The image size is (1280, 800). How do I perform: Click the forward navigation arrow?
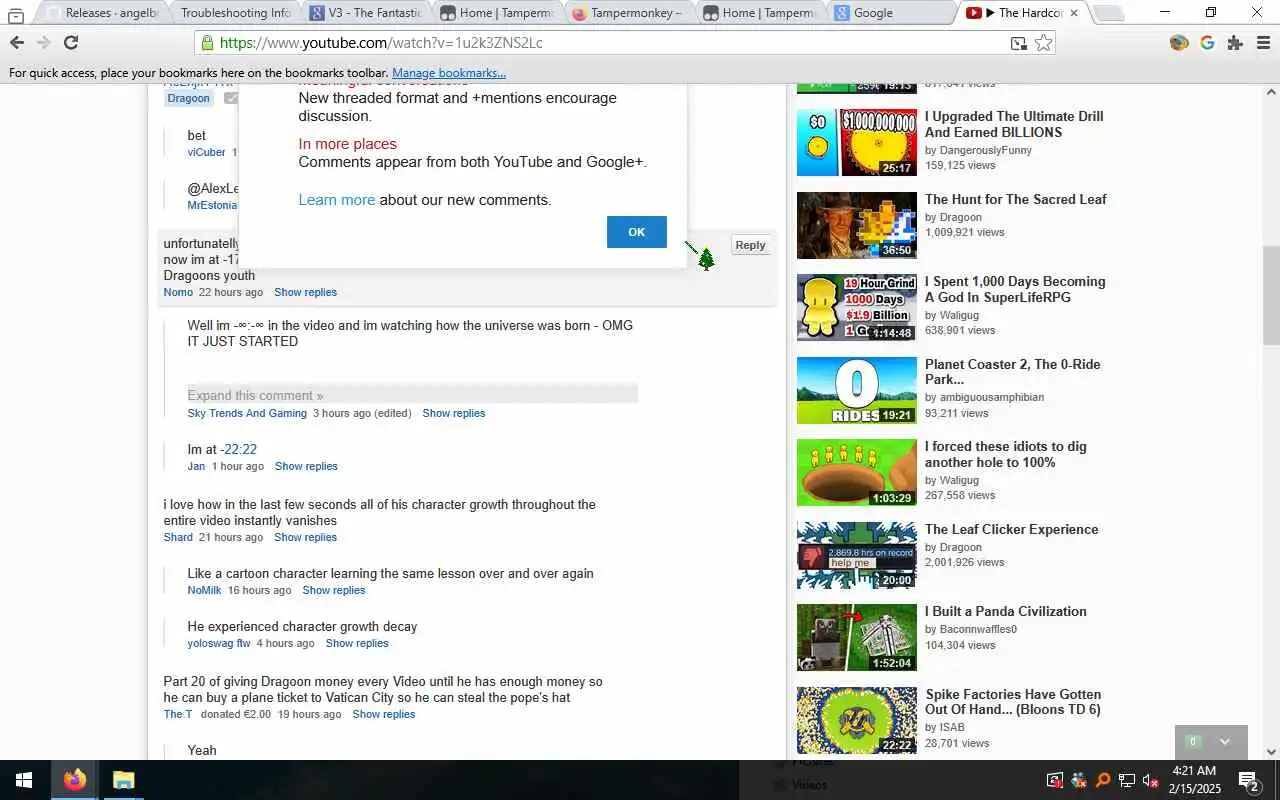point(43,43)
